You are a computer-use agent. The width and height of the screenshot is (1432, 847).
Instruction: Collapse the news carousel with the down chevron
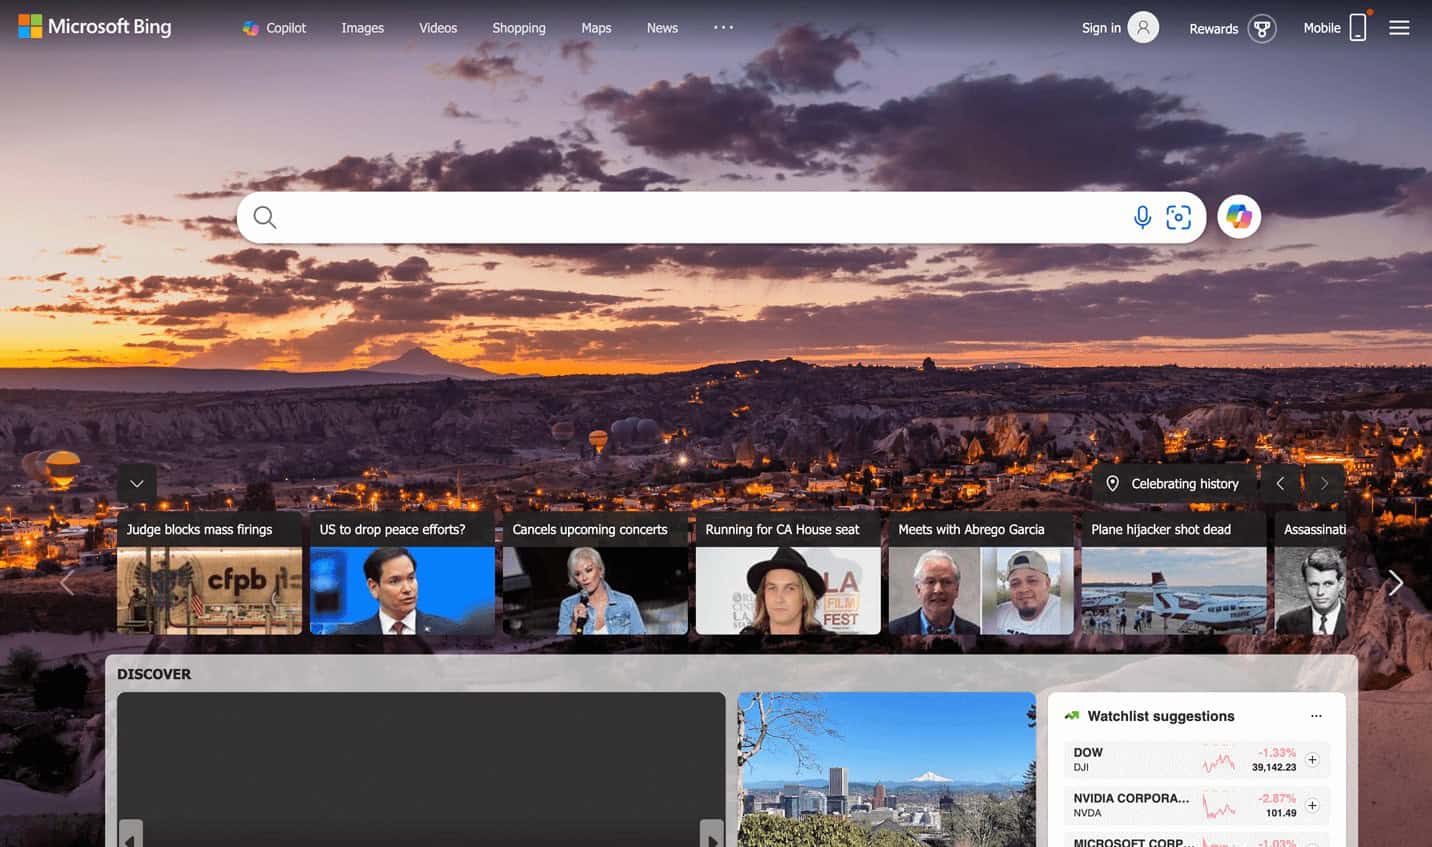click(x=137, y=483)
